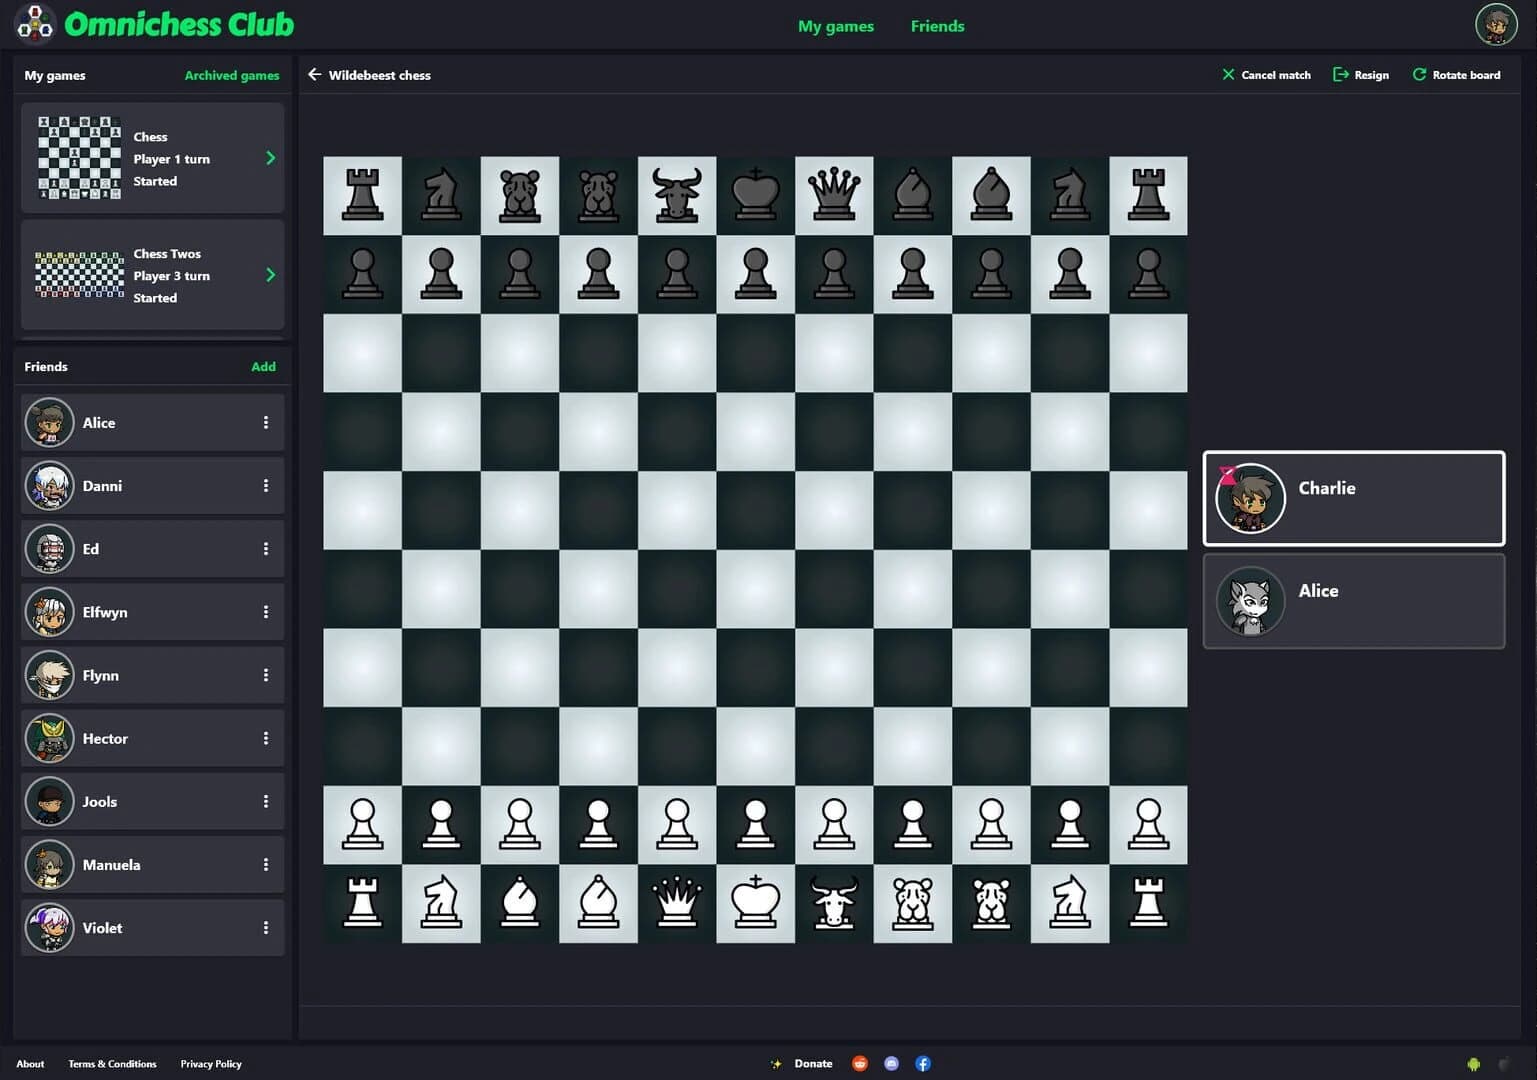Click the Donate sparkle icon
This screenshot has height=1080, width=1537.
[x=777, y=1064]
